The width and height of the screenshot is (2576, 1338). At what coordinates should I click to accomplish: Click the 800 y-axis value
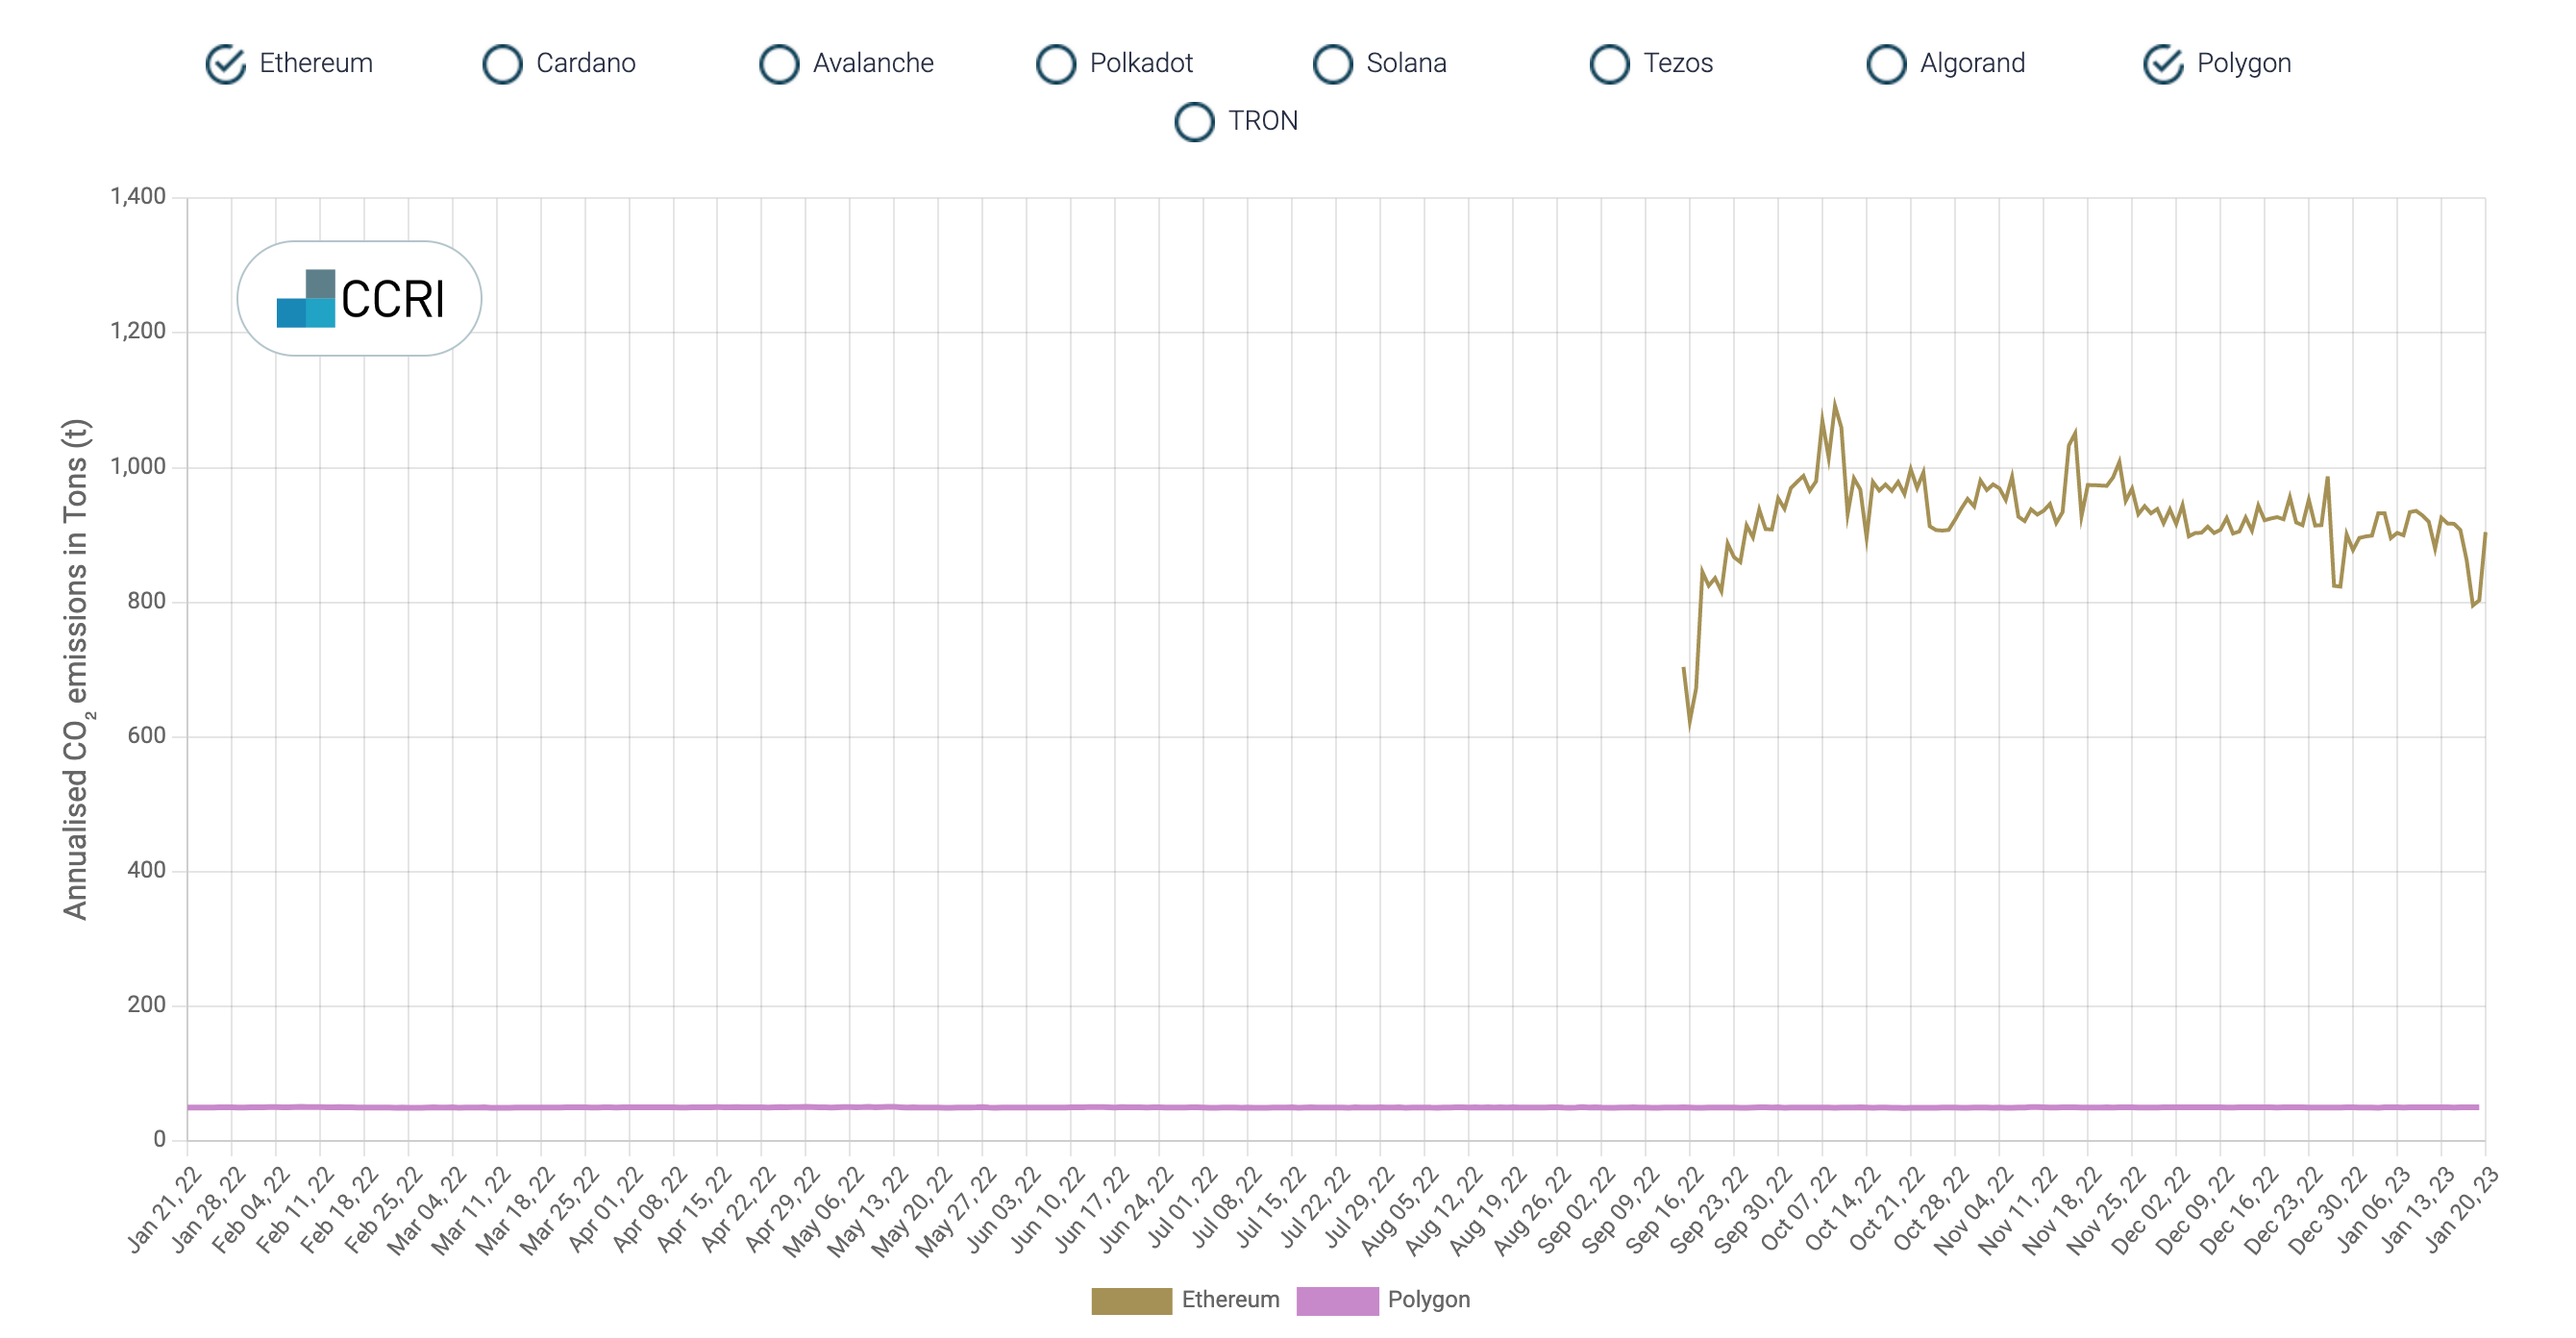coord(146,600)
